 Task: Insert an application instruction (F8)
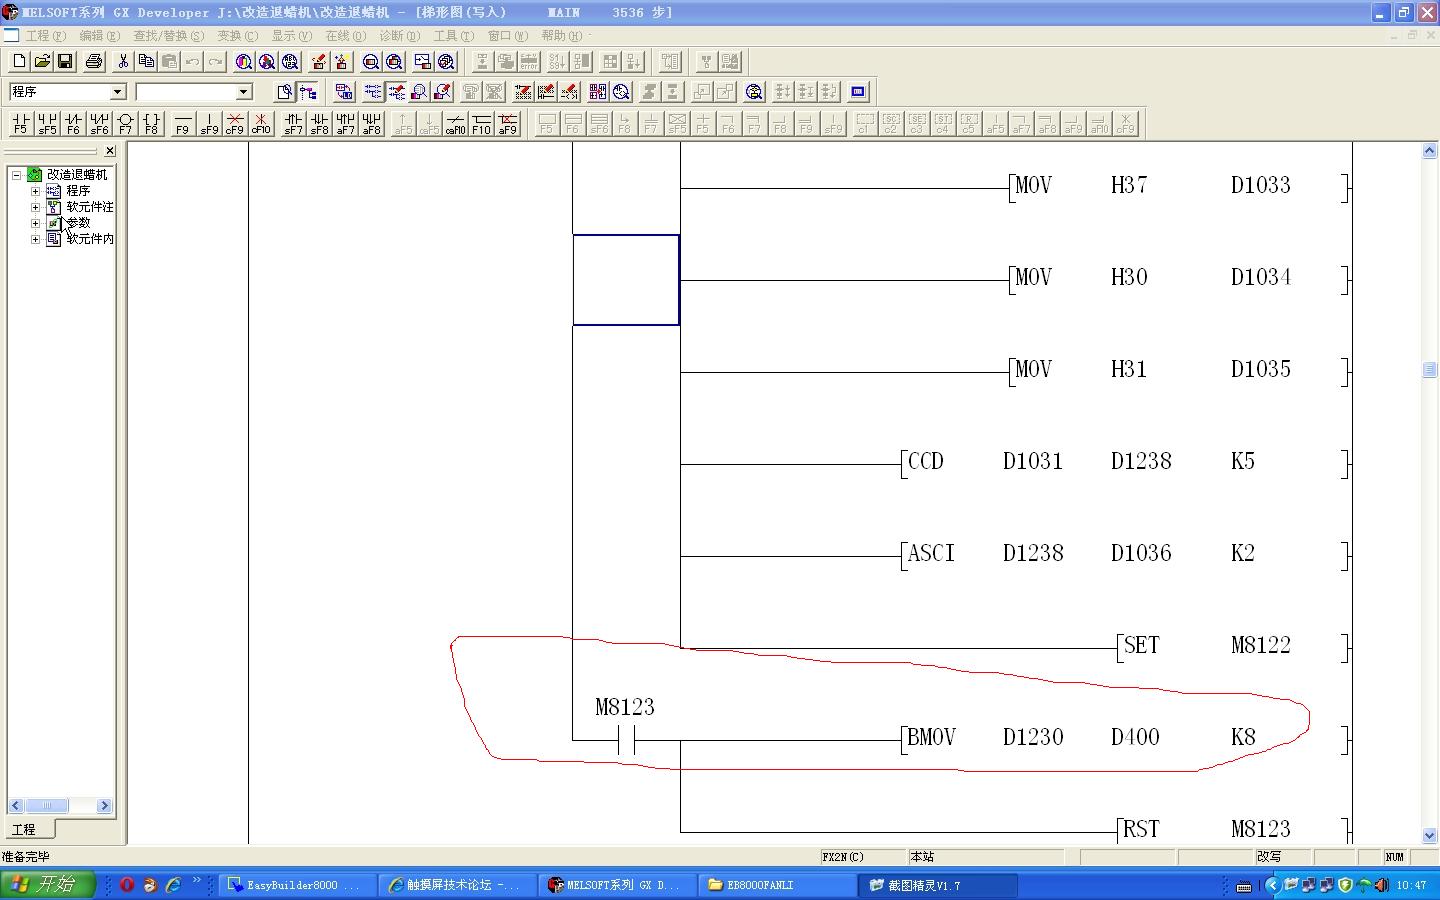pos(151,123)
